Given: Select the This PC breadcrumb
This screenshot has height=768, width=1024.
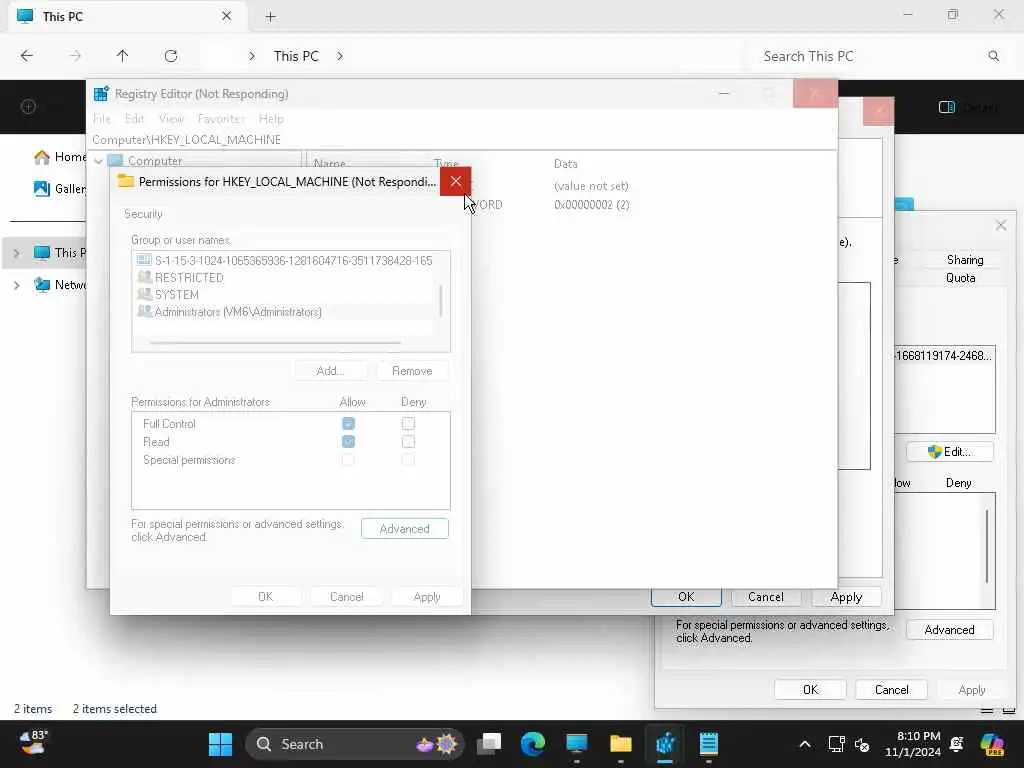Looking at the screenshot, I should pos(296,56).
